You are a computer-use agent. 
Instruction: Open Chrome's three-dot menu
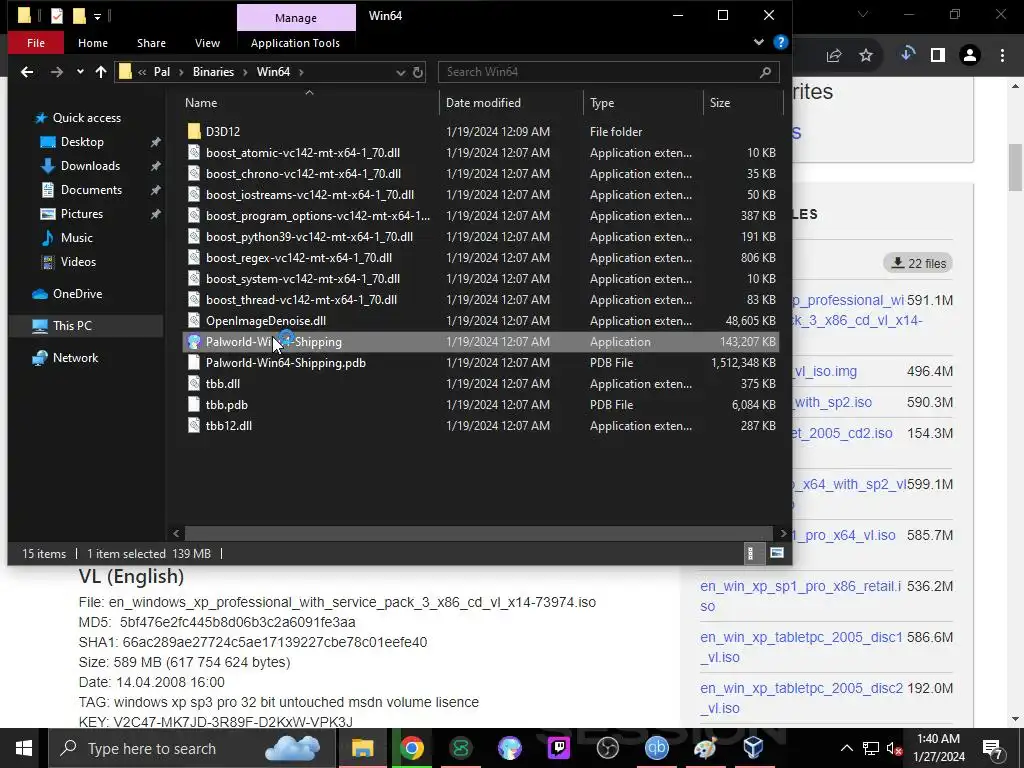(x=1002, y=56)
